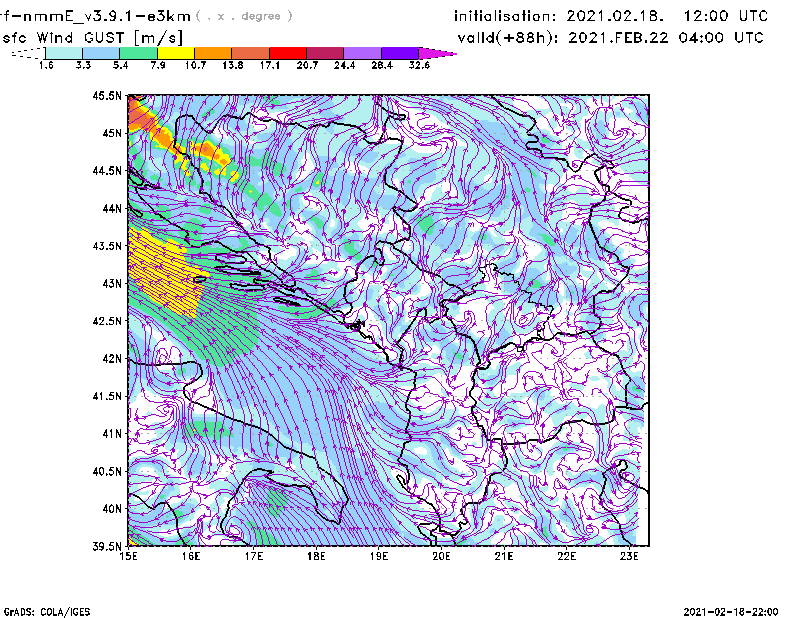Click the 20E longitude label

441,556
